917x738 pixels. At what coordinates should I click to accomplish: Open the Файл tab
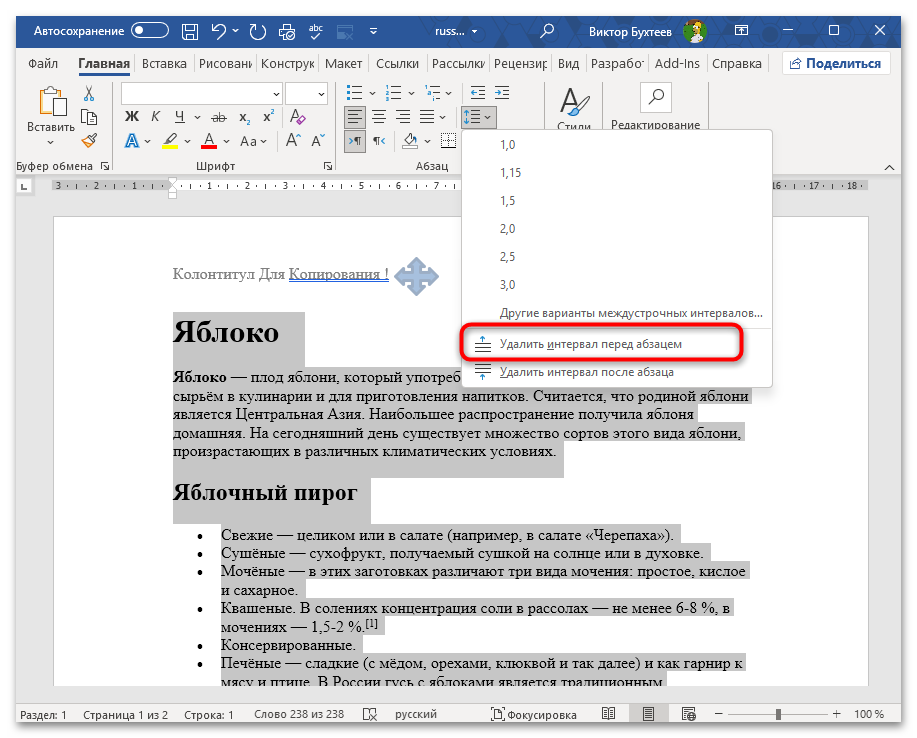click(x=43, y=63)
